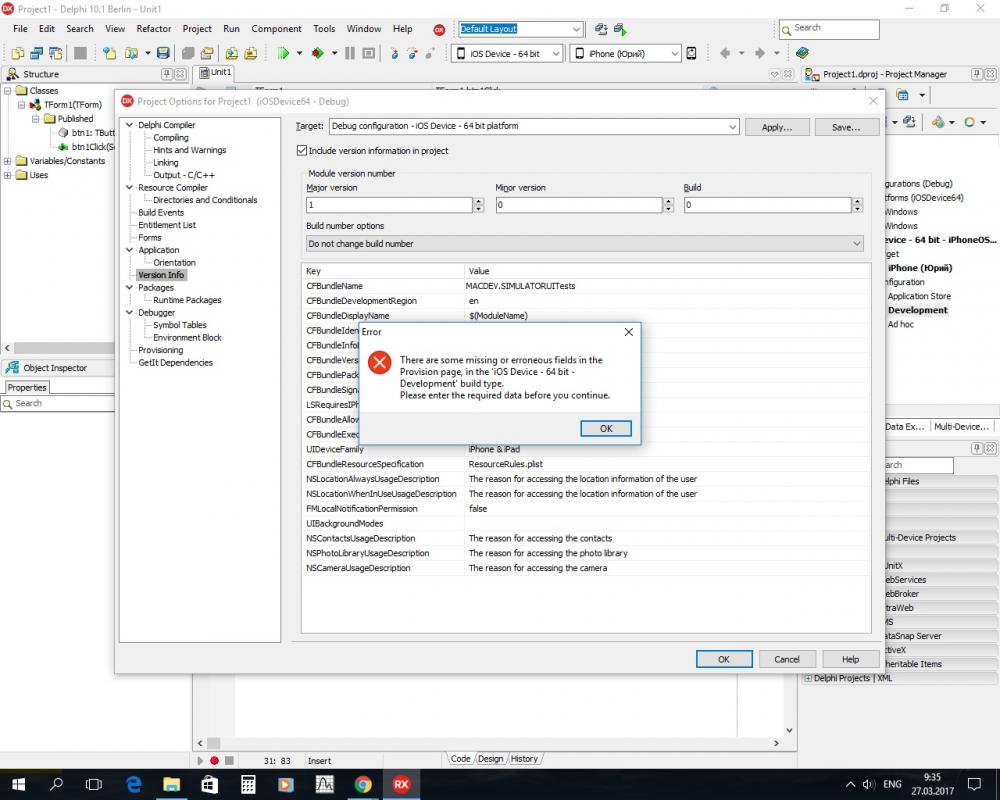Click the Program Reset stop icon in toolbar
The image size is (1000, 800).
(x=369, y=54)
